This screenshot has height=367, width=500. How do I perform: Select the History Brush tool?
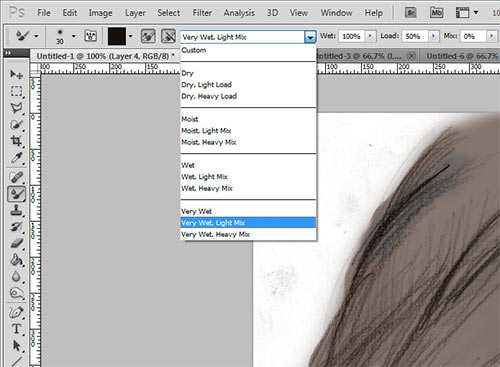[x=16, y=227]
